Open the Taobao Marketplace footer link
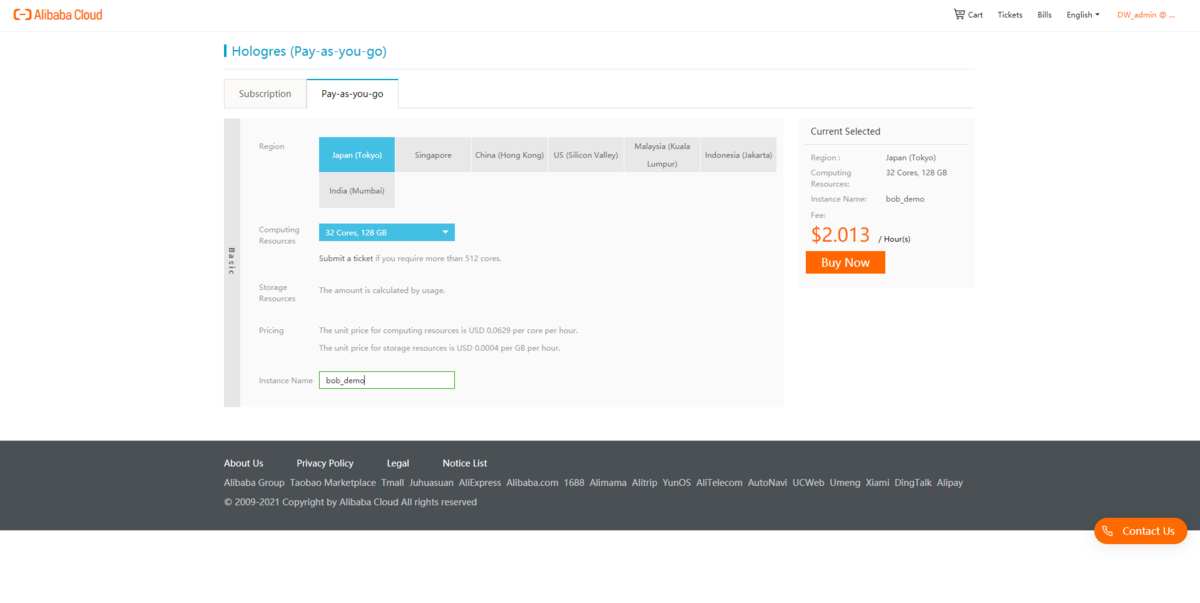Screen dimensions: 1200x603 (333, 482)
